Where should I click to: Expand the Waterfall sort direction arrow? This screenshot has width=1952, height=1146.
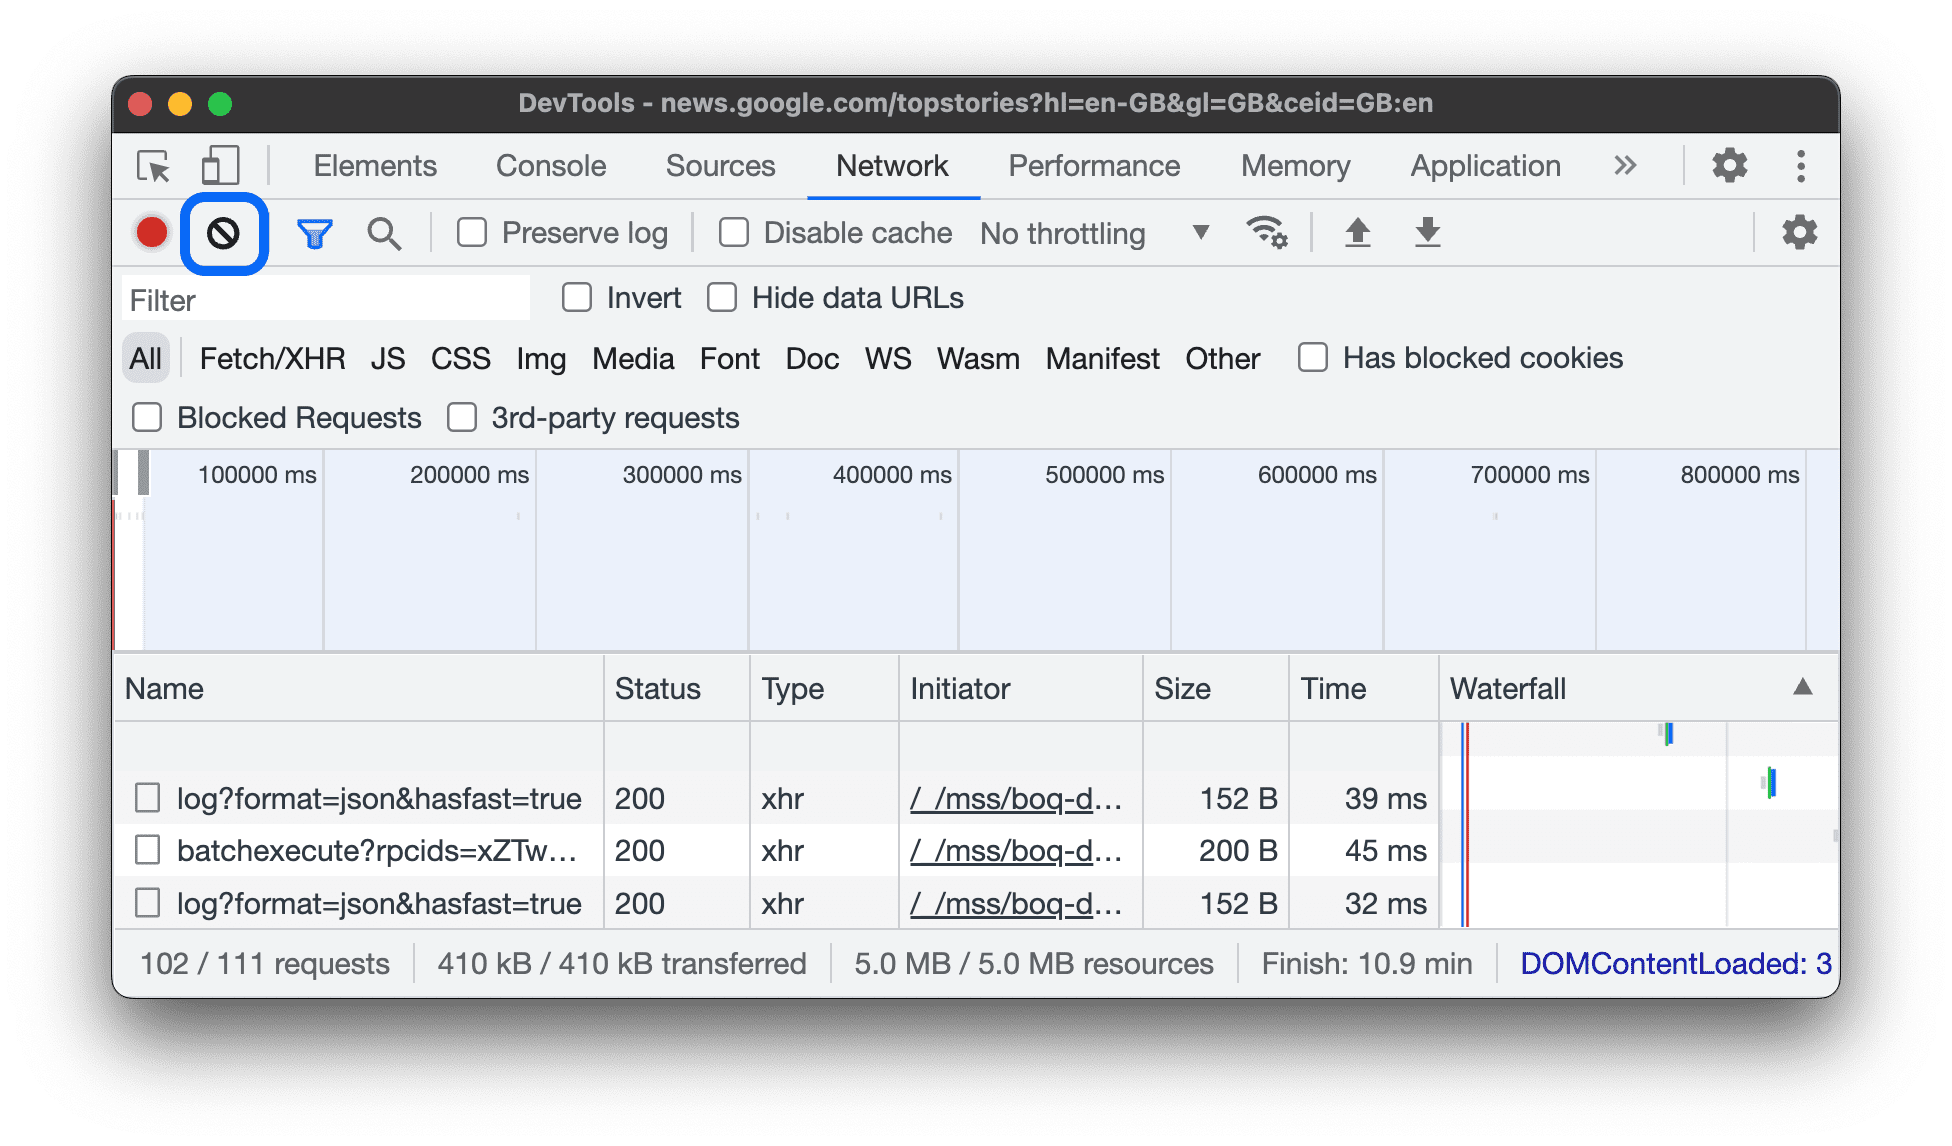(1801, 688)
